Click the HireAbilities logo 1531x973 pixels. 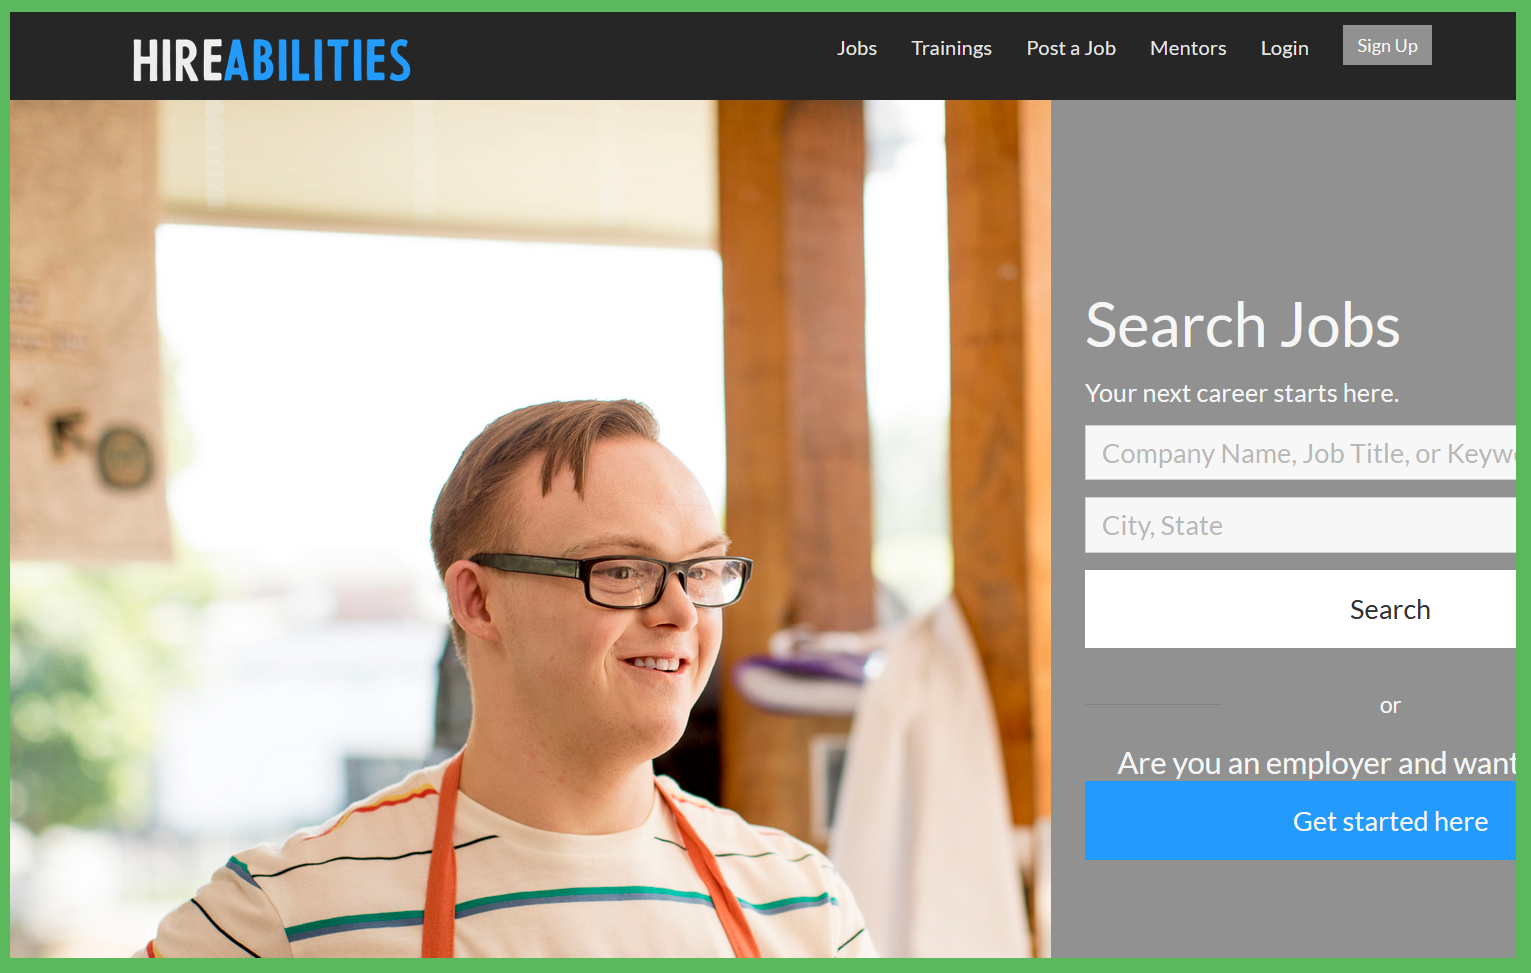[x=271, y=60]
